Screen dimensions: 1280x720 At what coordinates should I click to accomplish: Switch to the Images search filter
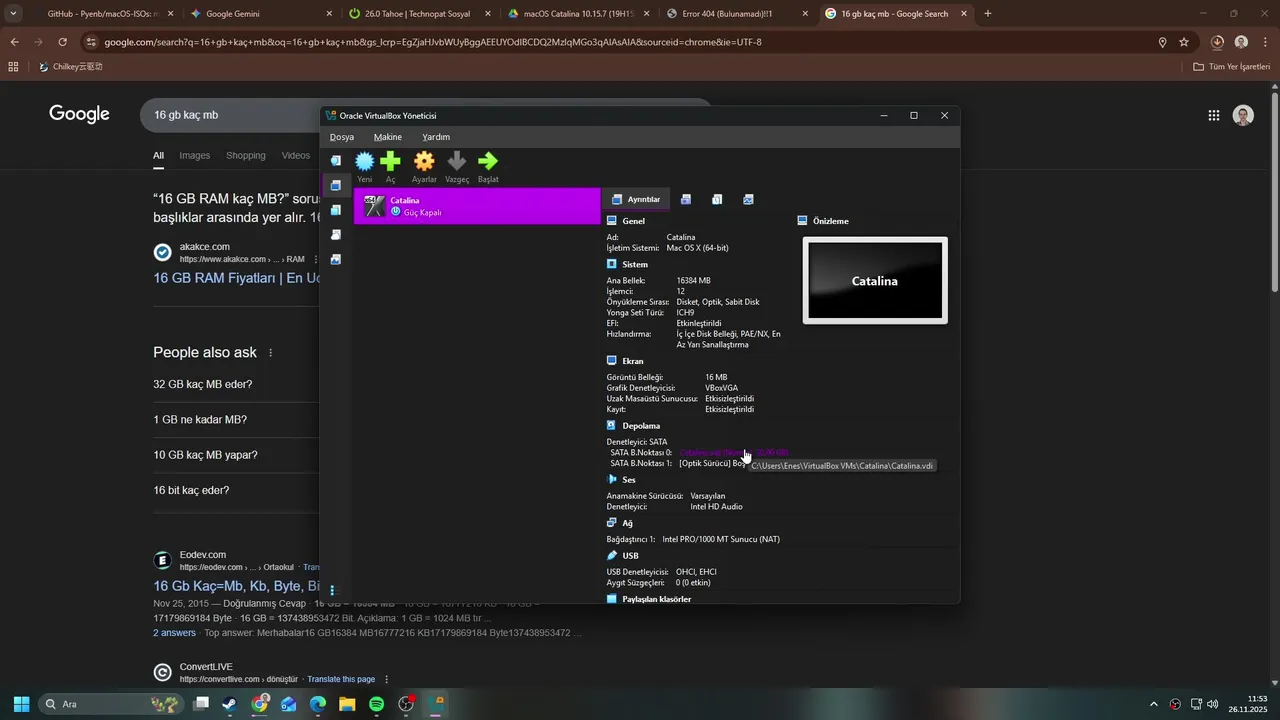click(x=195, y=155)
